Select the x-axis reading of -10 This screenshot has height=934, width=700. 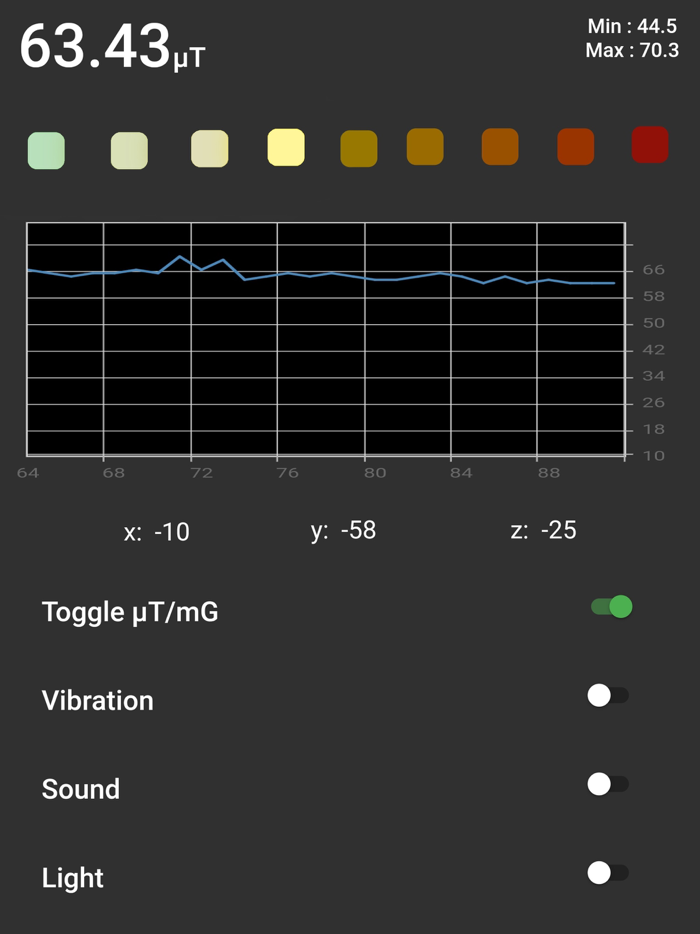coord(157,531)
